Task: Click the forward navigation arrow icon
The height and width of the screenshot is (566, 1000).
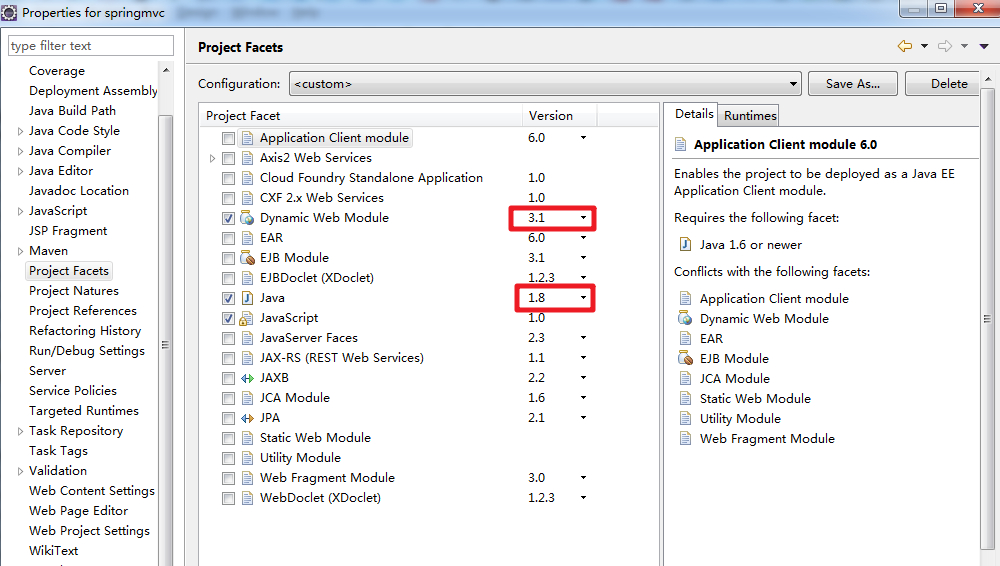Action: click(x=945, y=46)
